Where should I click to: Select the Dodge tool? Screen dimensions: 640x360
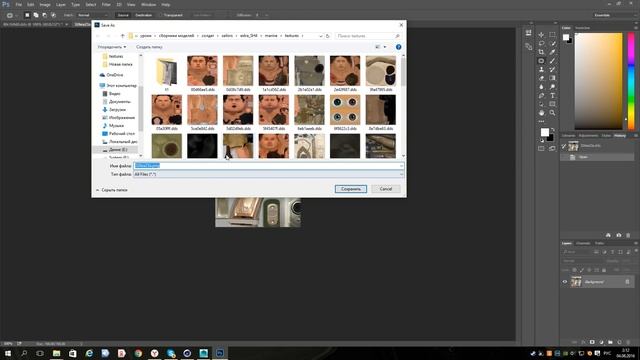pyautogui.click(x=552, y=87)
